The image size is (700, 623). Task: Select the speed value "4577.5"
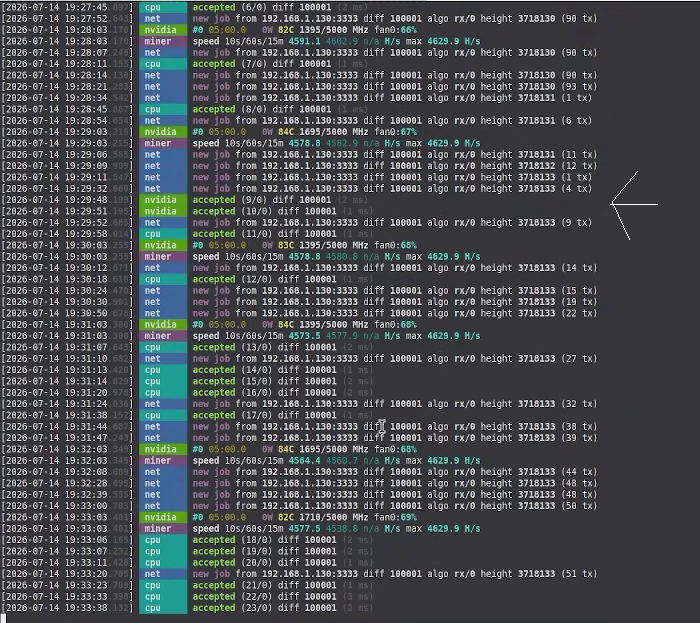coord(304,529)
